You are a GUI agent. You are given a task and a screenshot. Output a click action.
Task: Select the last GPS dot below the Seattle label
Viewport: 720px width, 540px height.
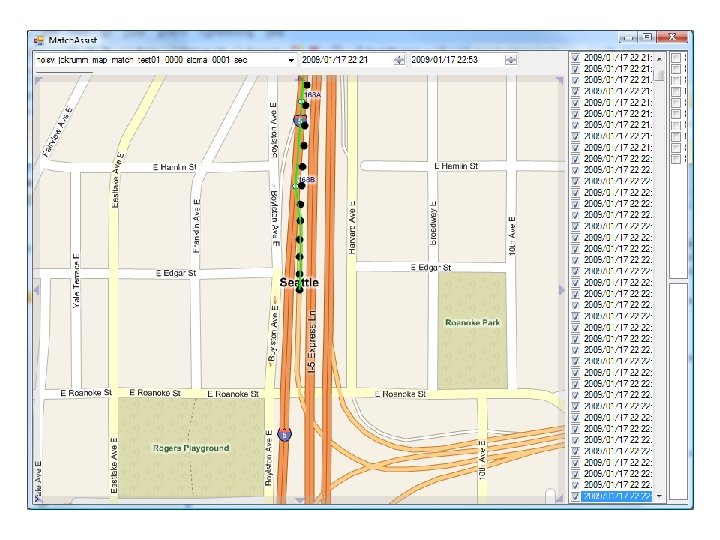(x=299, y=290)
